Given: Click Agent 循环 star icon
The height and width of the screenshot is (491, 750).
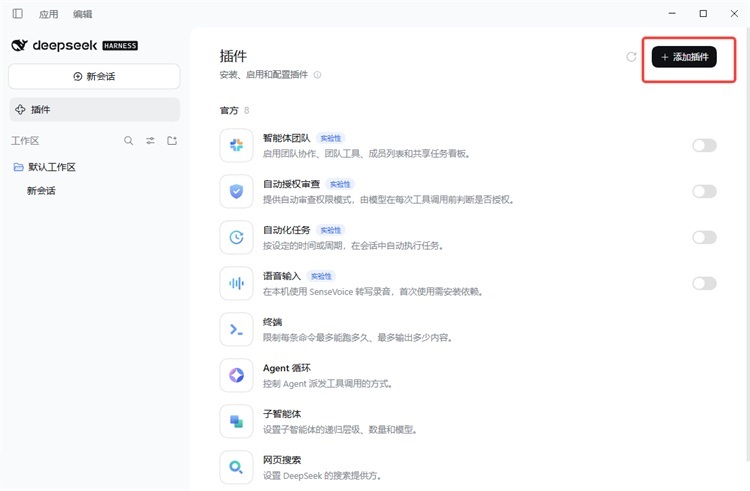Looking at the screenshot, I should tap(236, 375).
